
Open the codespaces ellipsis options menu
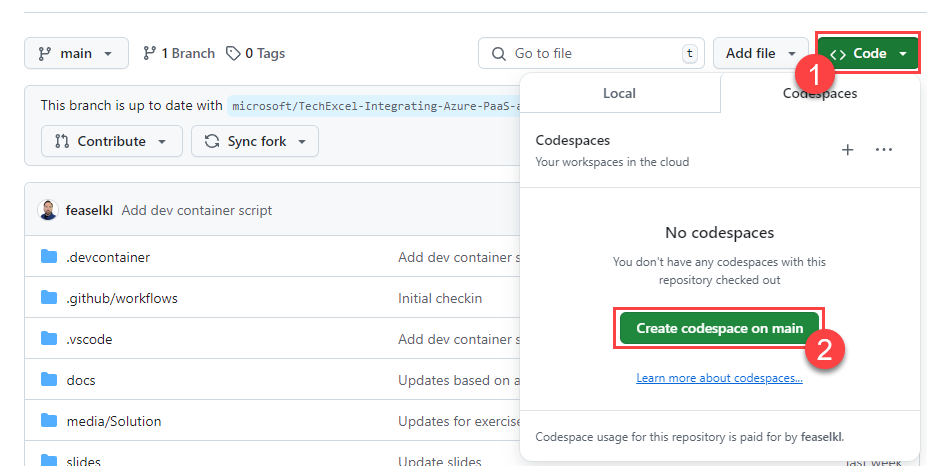coord(883,150)
